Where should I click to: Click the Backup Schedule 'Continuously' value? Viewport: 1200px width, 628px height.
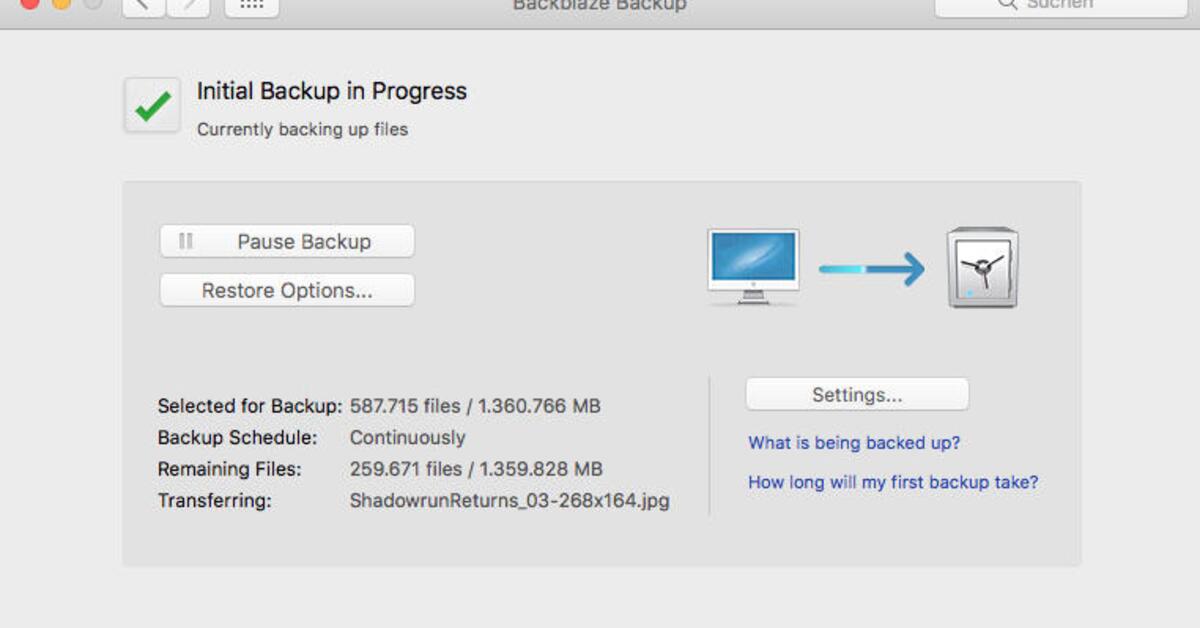tap(407, 438)
